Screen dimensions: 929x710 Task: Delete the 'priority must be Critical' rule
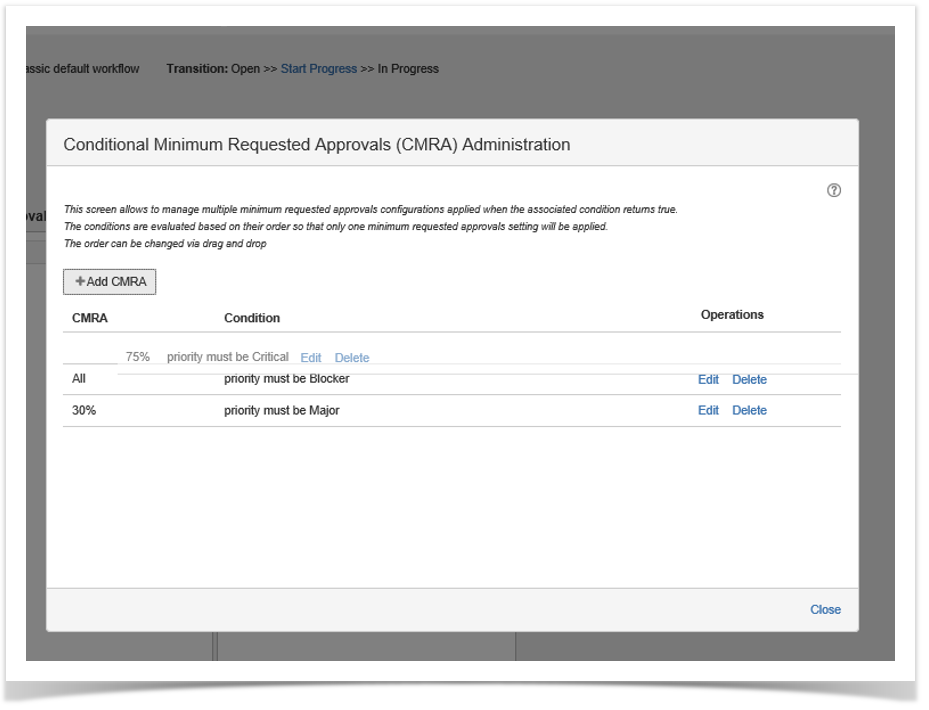pyautogui.click(x=351, y=358)
